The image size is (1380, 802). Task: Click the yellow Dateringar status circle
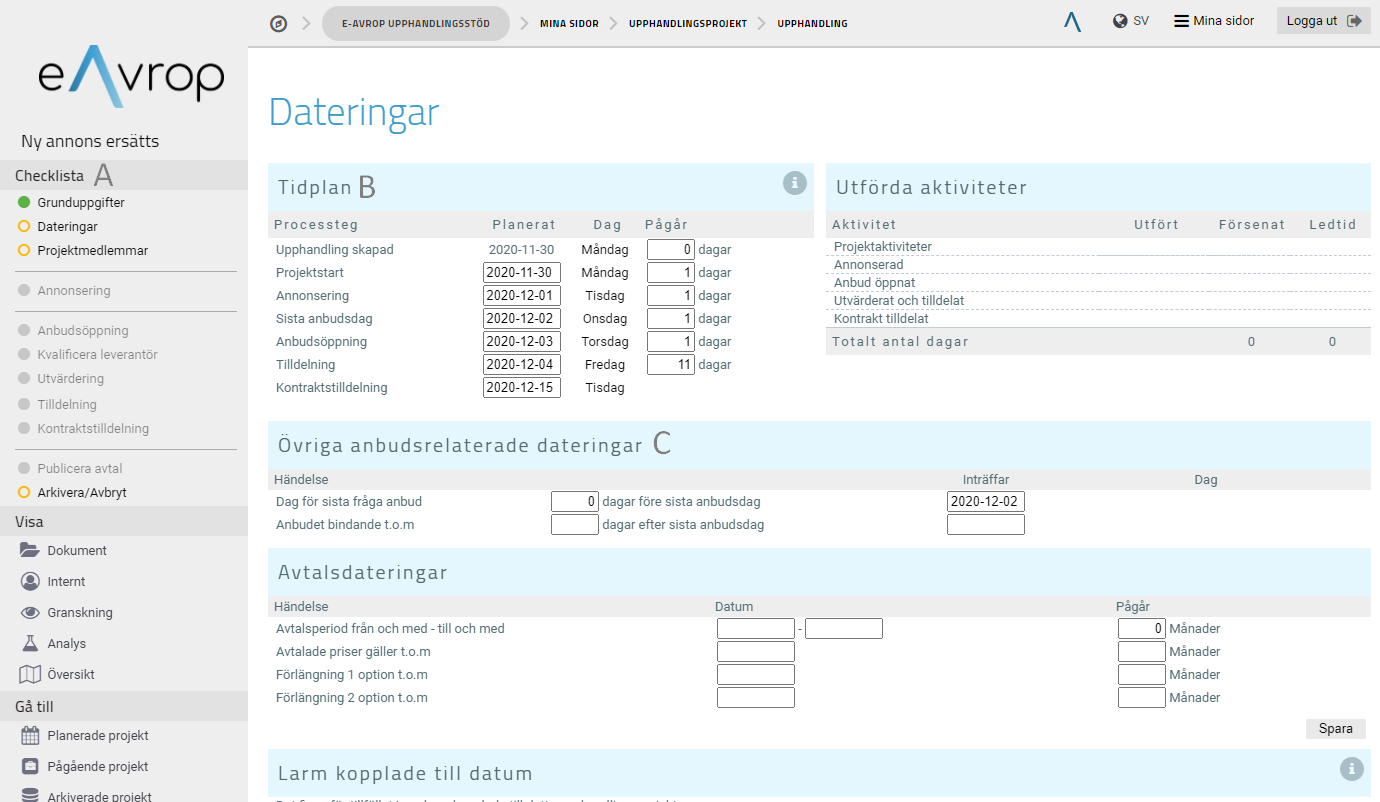click(x=24, y=227)
